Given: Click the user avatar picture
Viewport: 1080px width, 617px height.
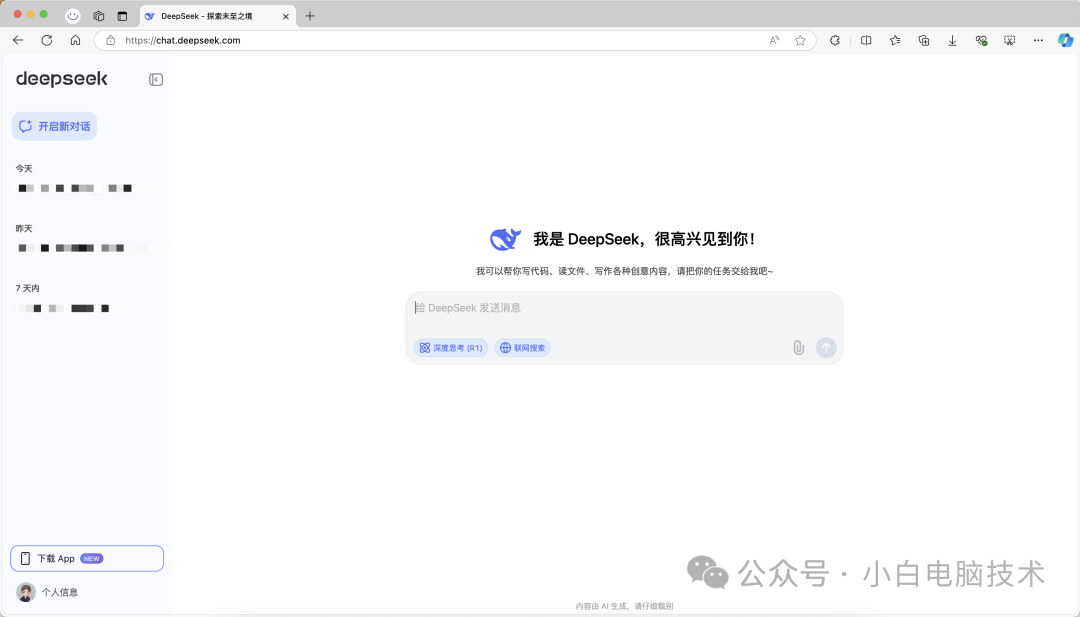Looking at the screenshot, I should (25, 592).
